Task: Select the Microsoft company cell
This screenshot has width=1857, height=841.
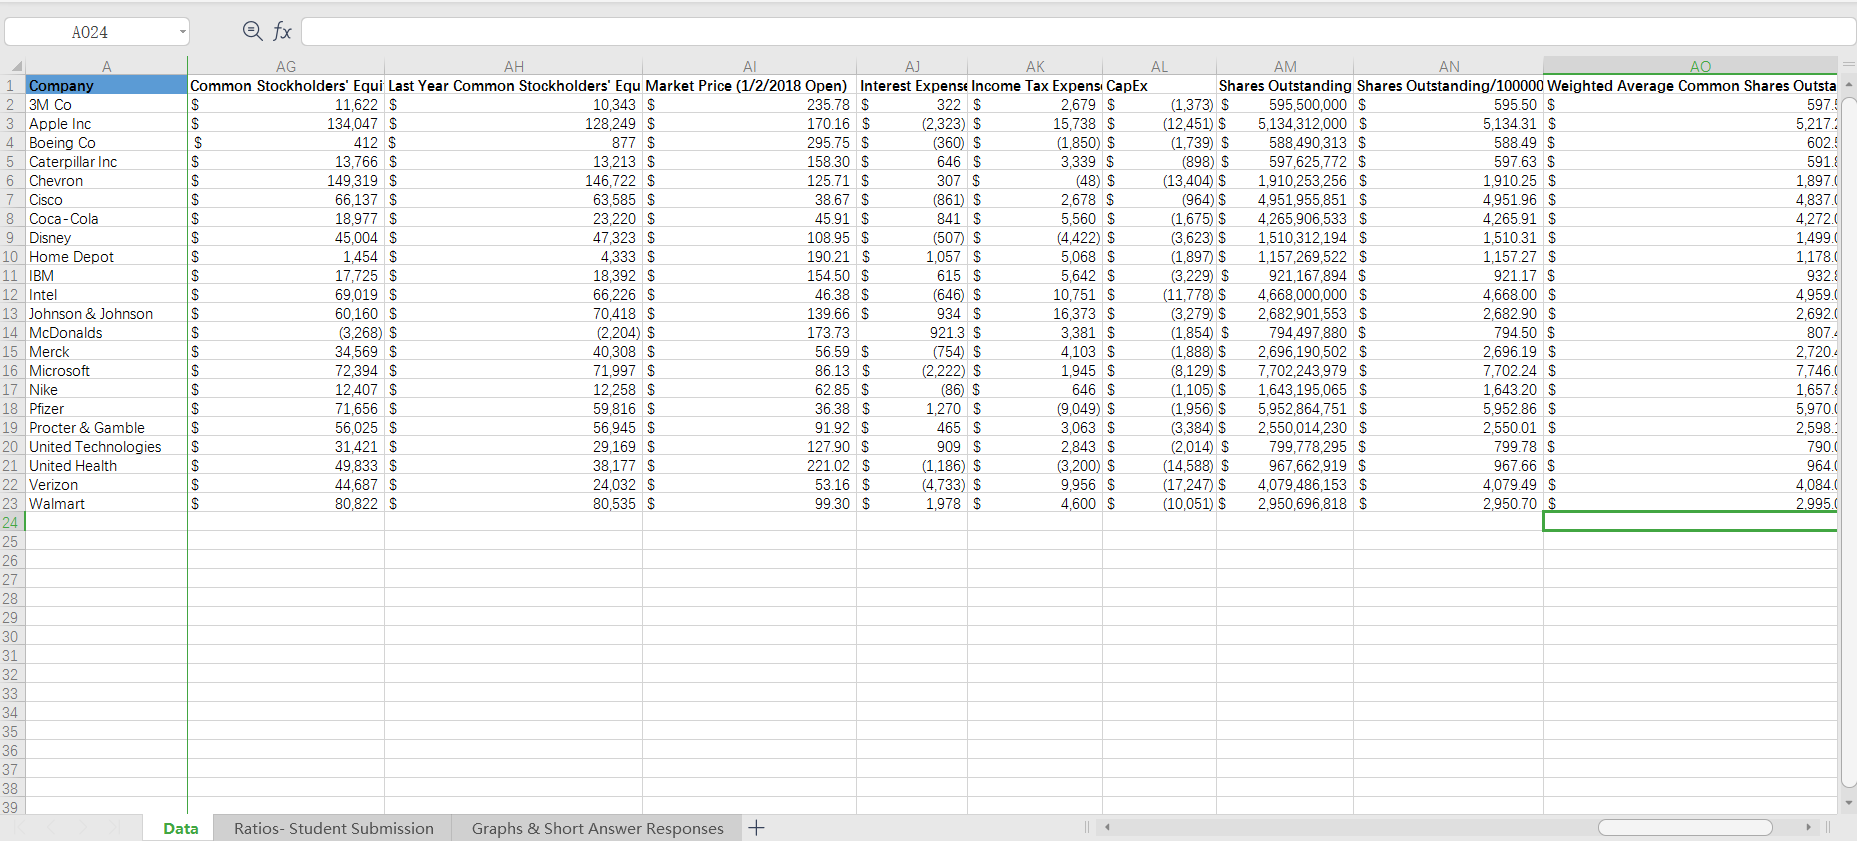Action: (x=106, y=371)
